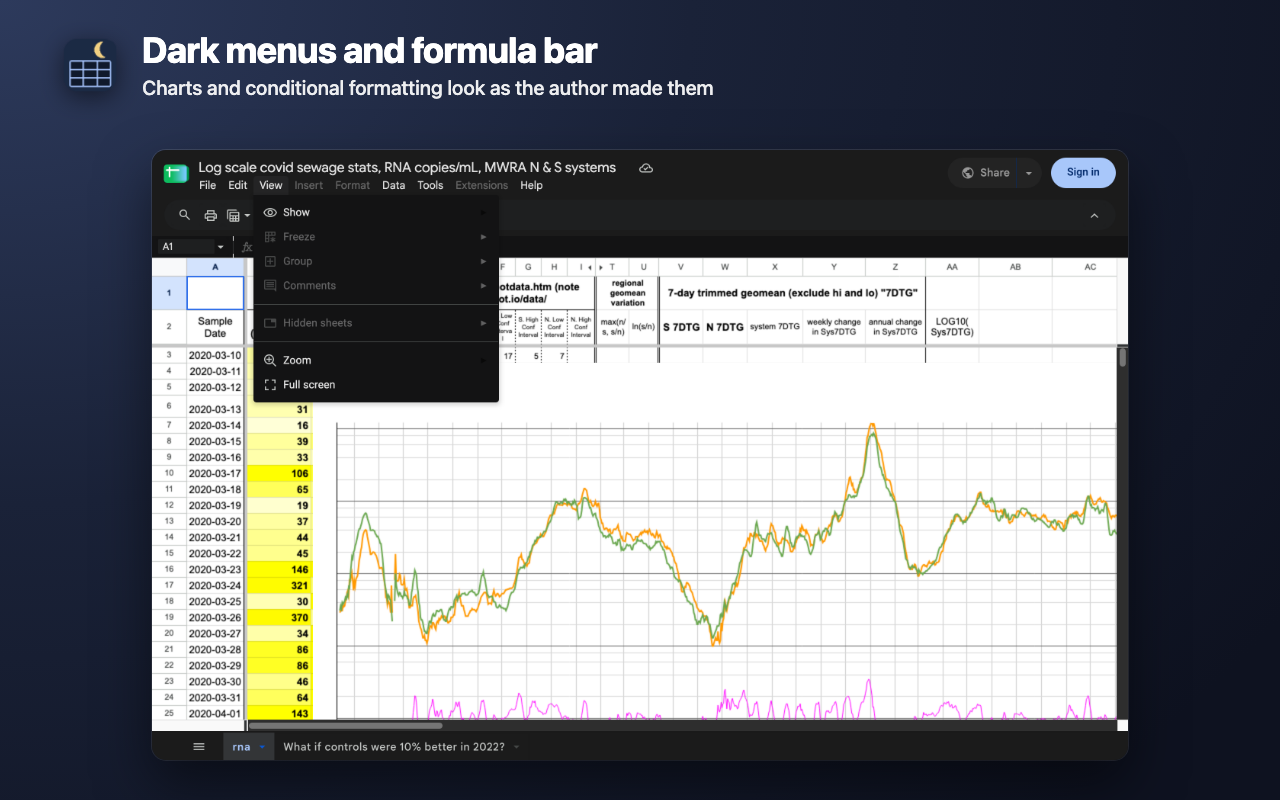
Task: Open the Help menu
Action: 531,185
